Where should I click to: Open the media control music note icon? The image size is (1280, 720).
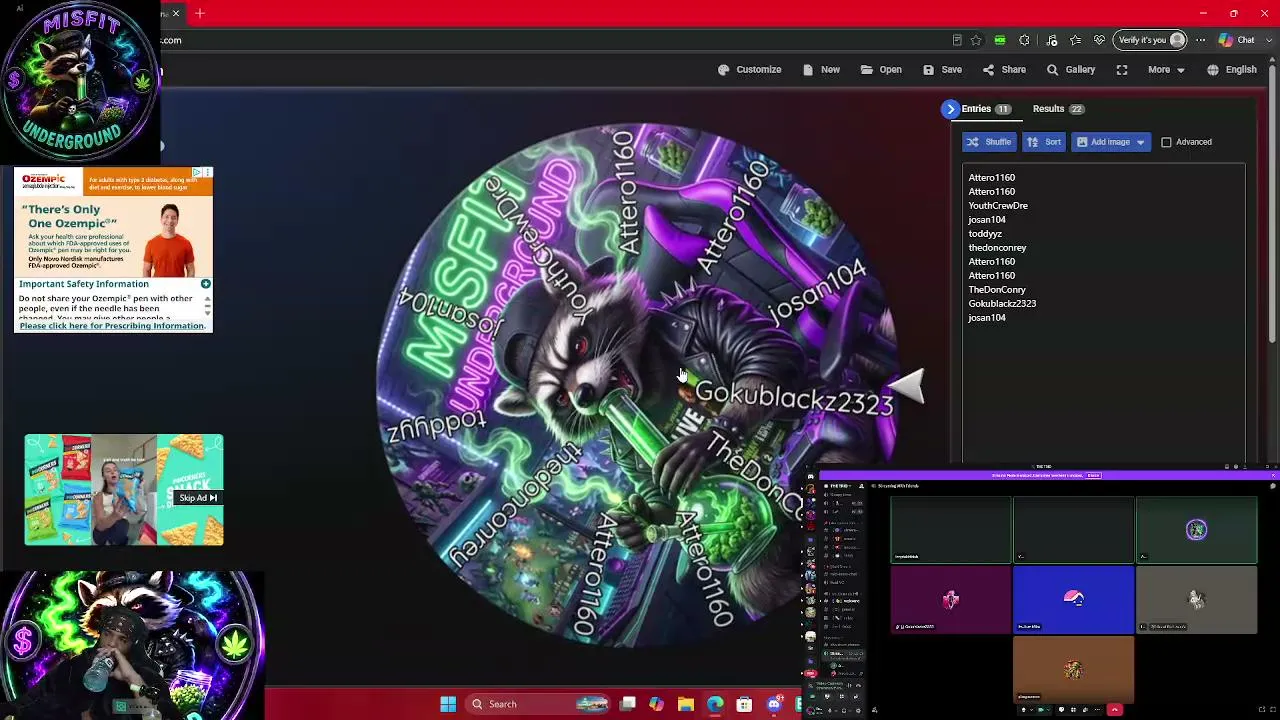[1051, 40]
